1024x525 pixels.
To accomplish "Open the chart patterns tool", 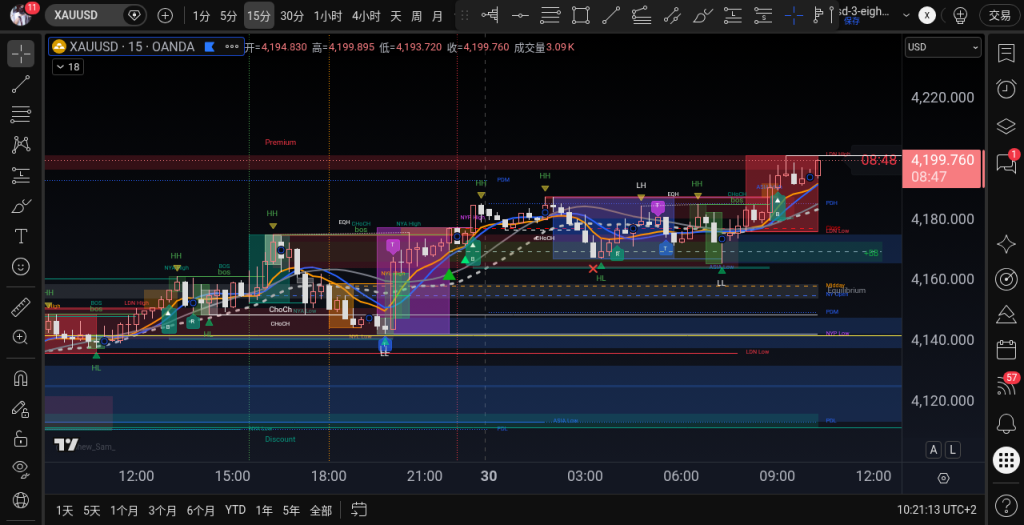I will point(20,144).
